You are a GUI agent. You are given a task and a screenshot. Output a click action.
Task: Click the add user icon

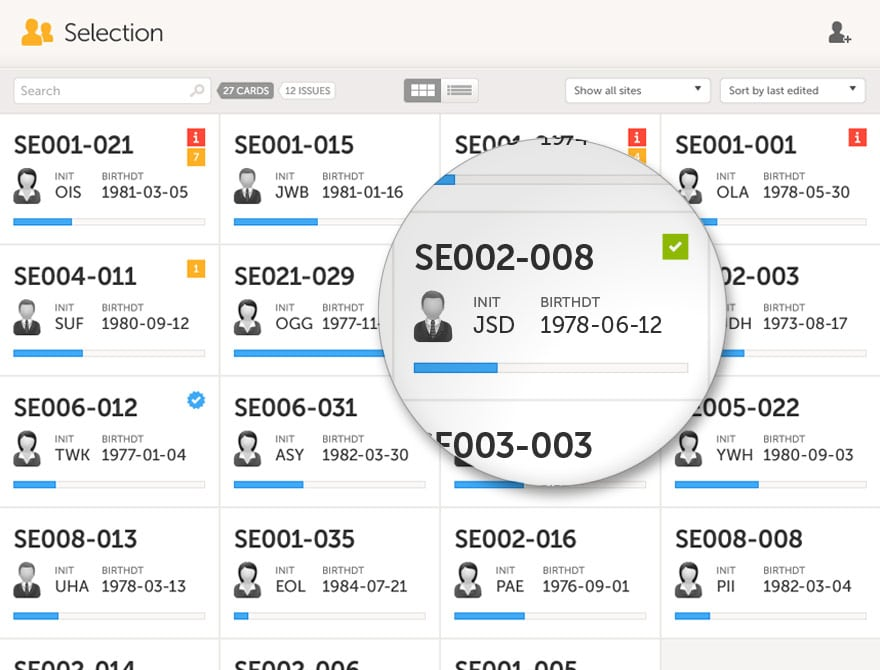[840, 33]
